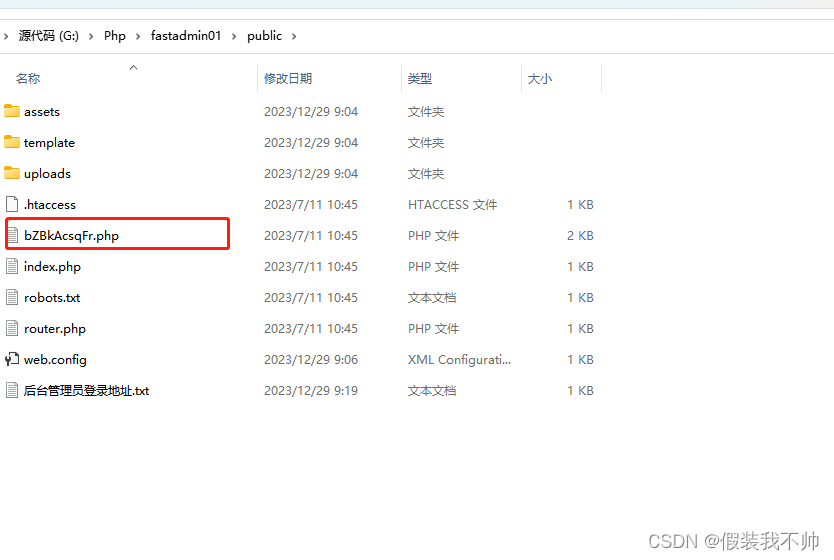Expand the chevron after public in breadcrumb
This screenshot has width=834, height=560.
[294, 36]
